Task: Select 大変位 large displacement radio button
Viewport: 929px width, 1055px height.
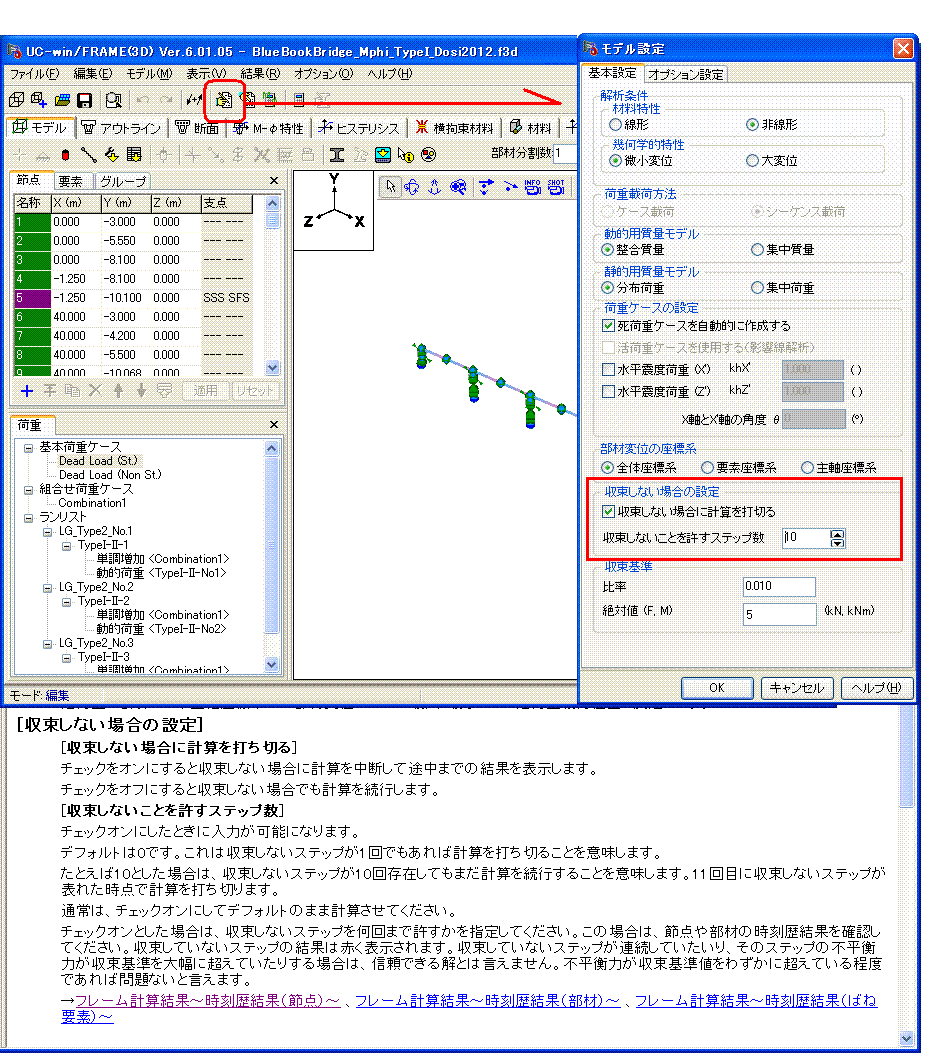Action: pos(752,161)
